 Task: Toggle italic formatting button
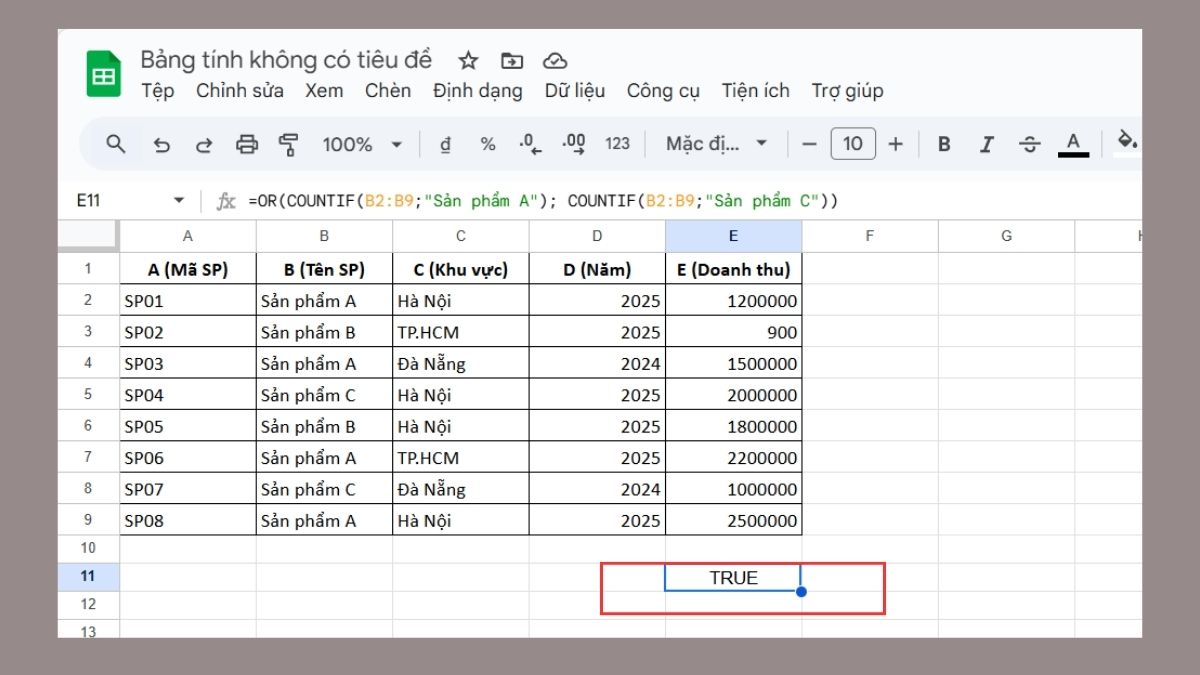[987, 144]
